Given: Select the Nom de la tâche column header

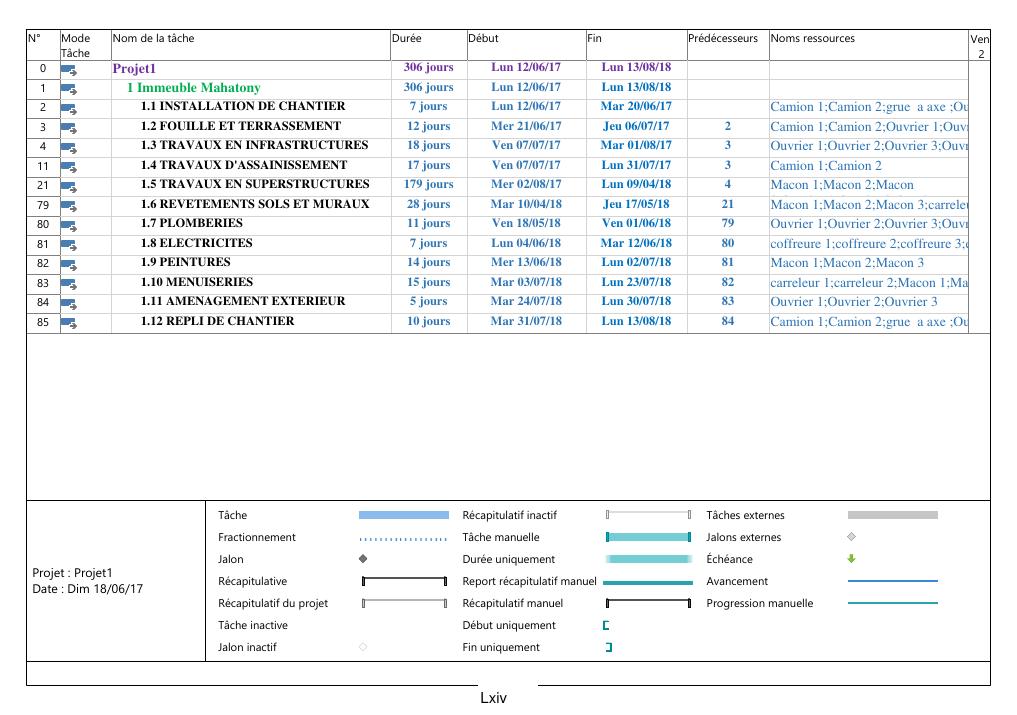Looking at the screenshot, I should tap(154, 39).
